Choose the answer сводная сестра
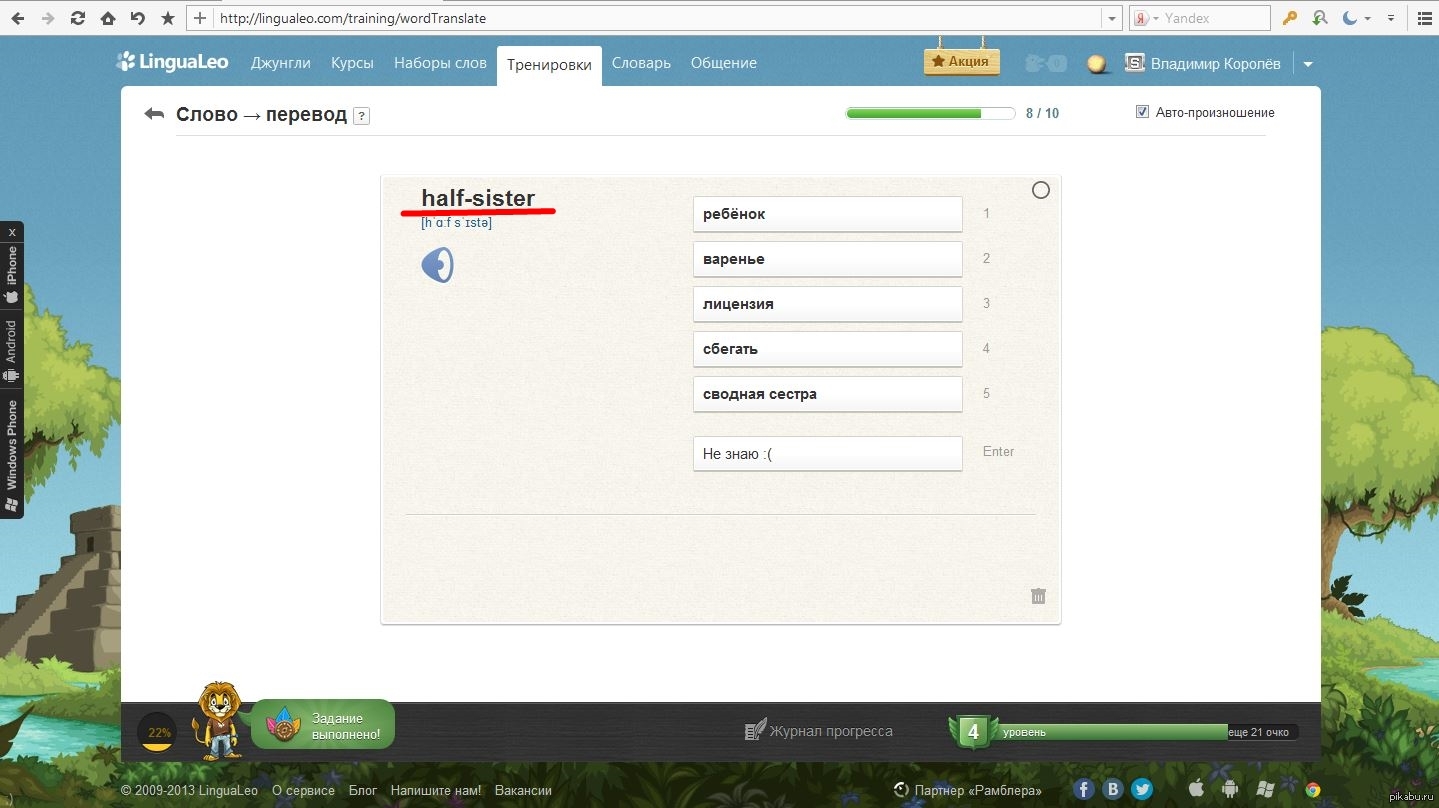This screenshot has height=808, width=1439. (828, 394)
